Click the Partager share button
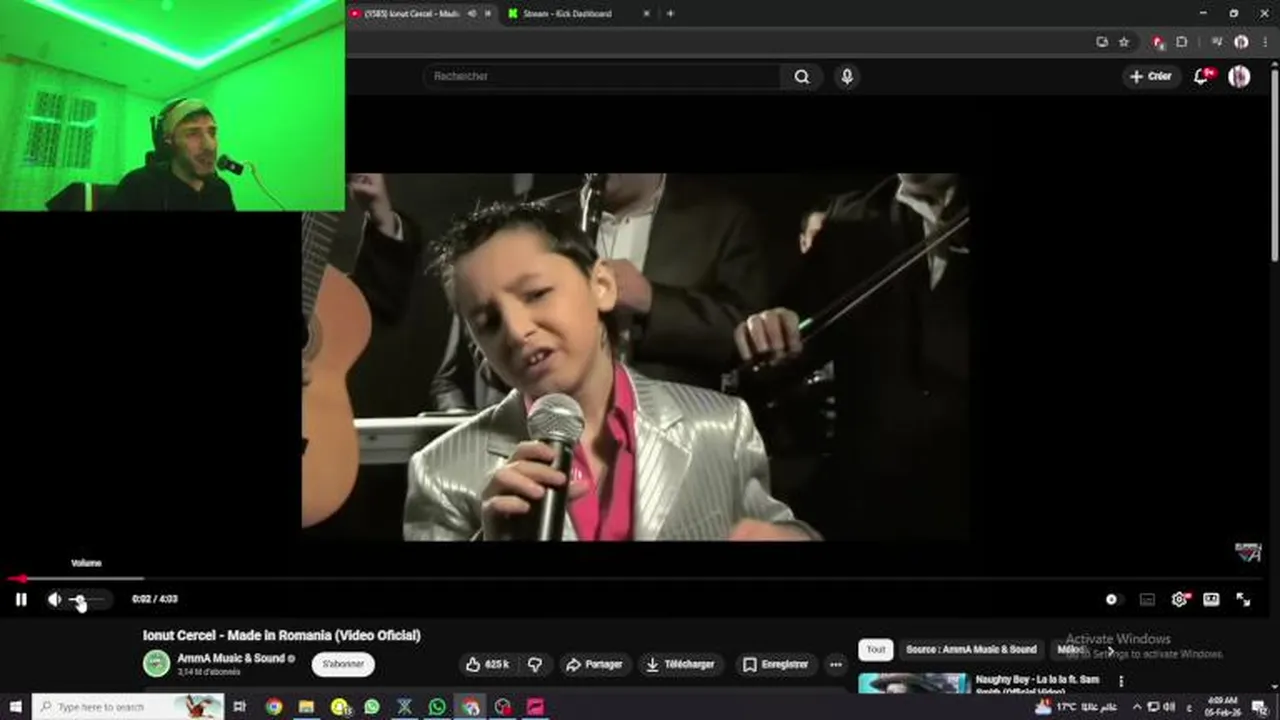The height and width of the screenshot is (720, 1280). (594, 664)
